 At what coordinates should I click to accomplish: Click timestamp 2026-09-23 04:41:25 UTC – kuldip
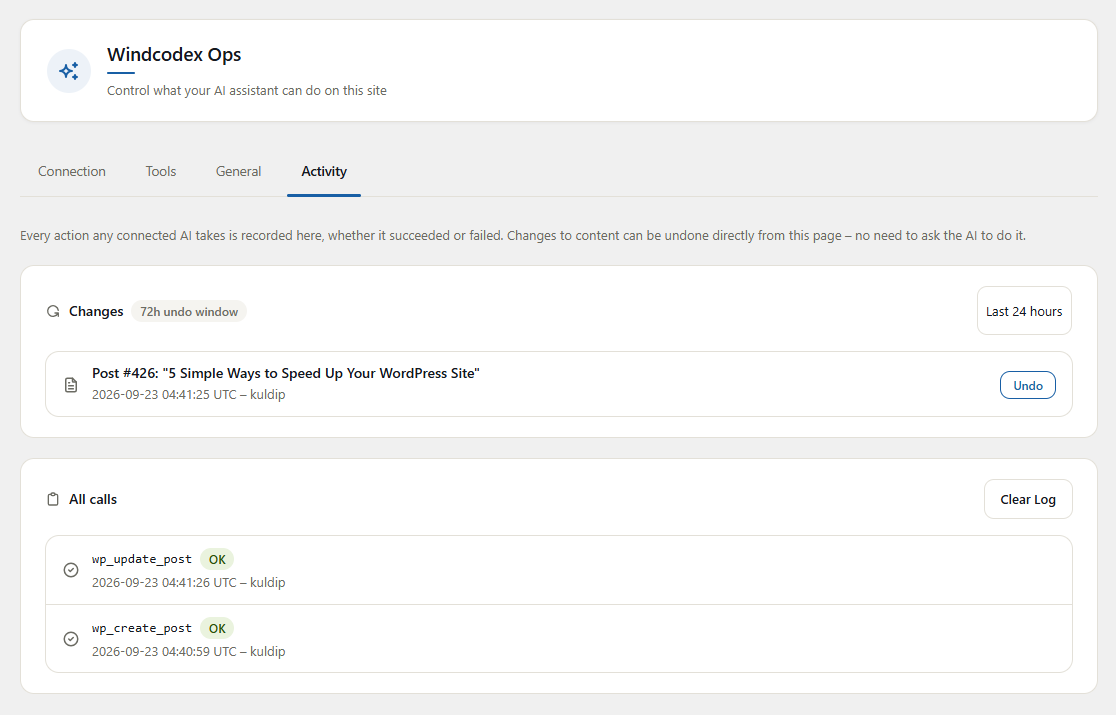[189, 394]
